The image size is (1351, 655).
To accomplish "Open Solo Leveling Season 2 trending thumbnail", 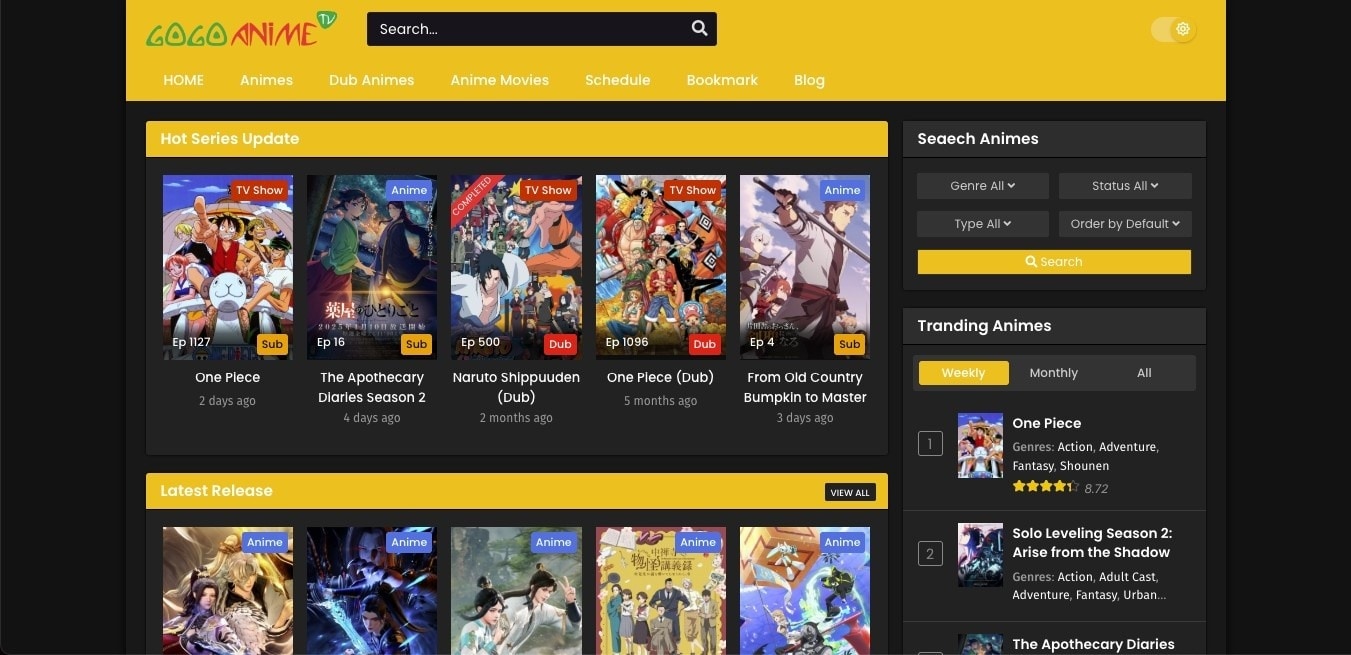I will pos(980,555).
